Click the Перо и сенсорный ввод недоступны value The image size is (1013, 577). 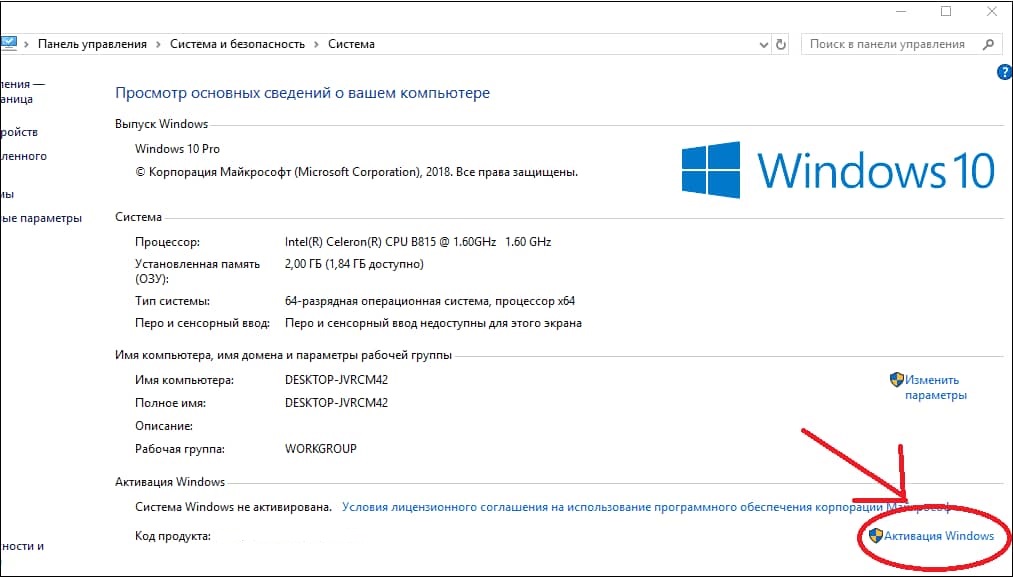[x=433, y=323]
